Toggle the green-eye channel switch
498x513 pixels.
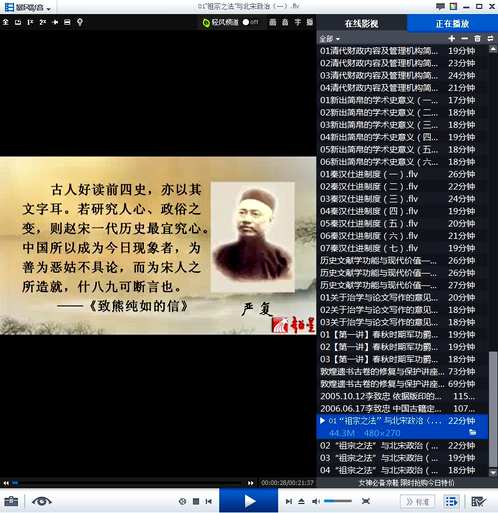(250, 22)
